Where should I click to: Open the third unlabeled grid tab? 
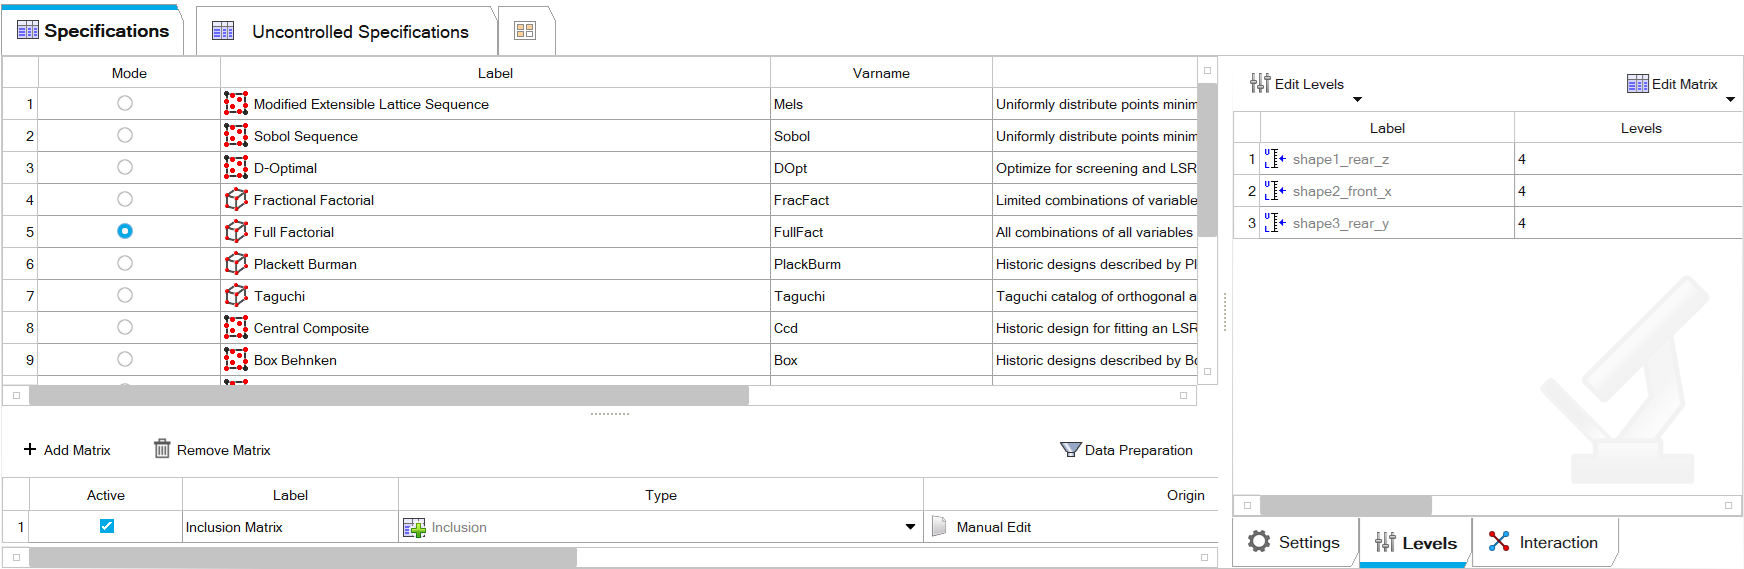[525, 31]
